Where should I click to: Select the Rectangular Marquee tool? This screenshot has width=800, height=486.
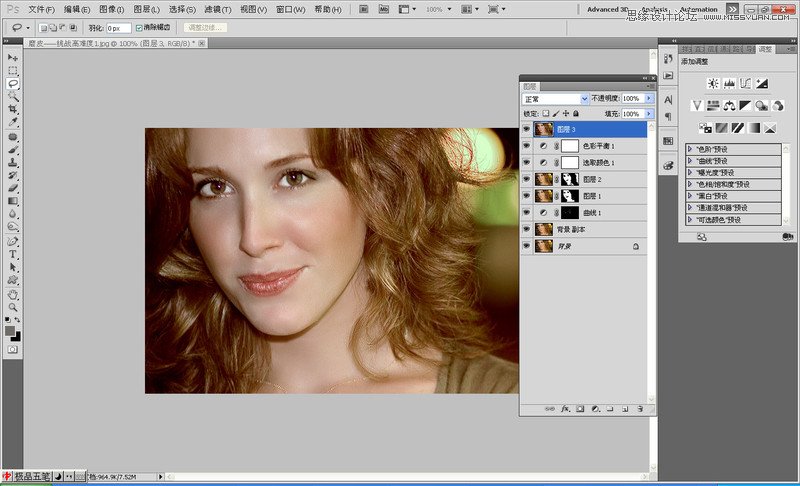coord(13,71)
